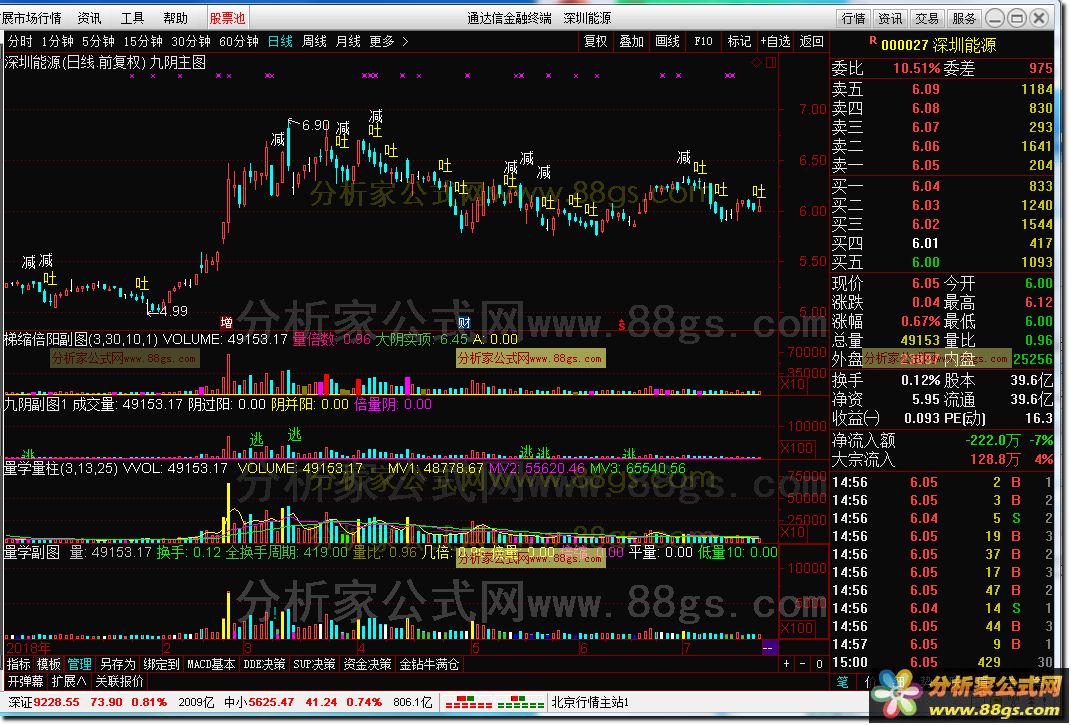Image resolution: width=1071 pixels, height=725 pixels.
Task: Select the 5分钟 period
Action: coord(98,42)
